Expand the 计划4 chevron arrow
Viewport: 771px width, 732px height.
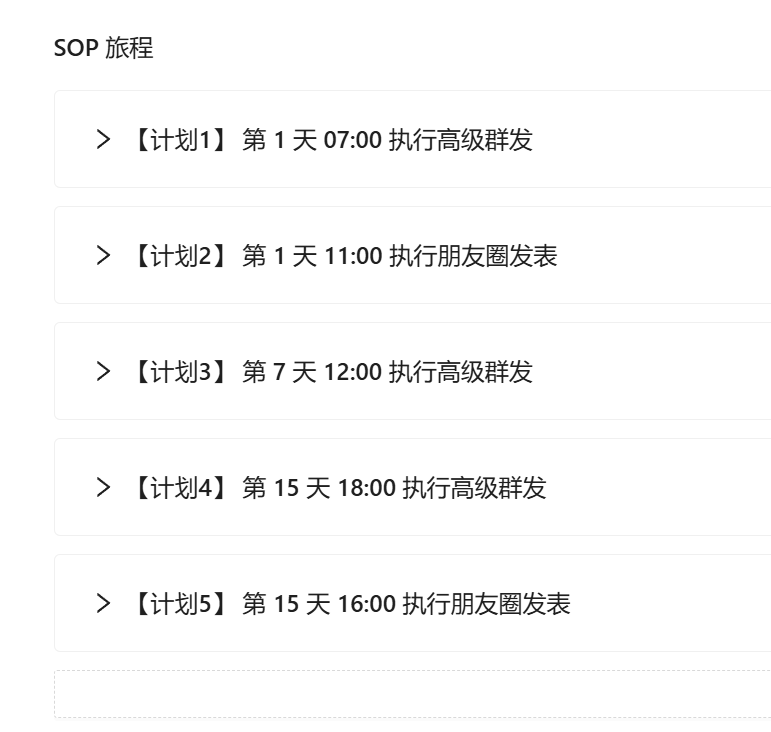coord(103,488)
